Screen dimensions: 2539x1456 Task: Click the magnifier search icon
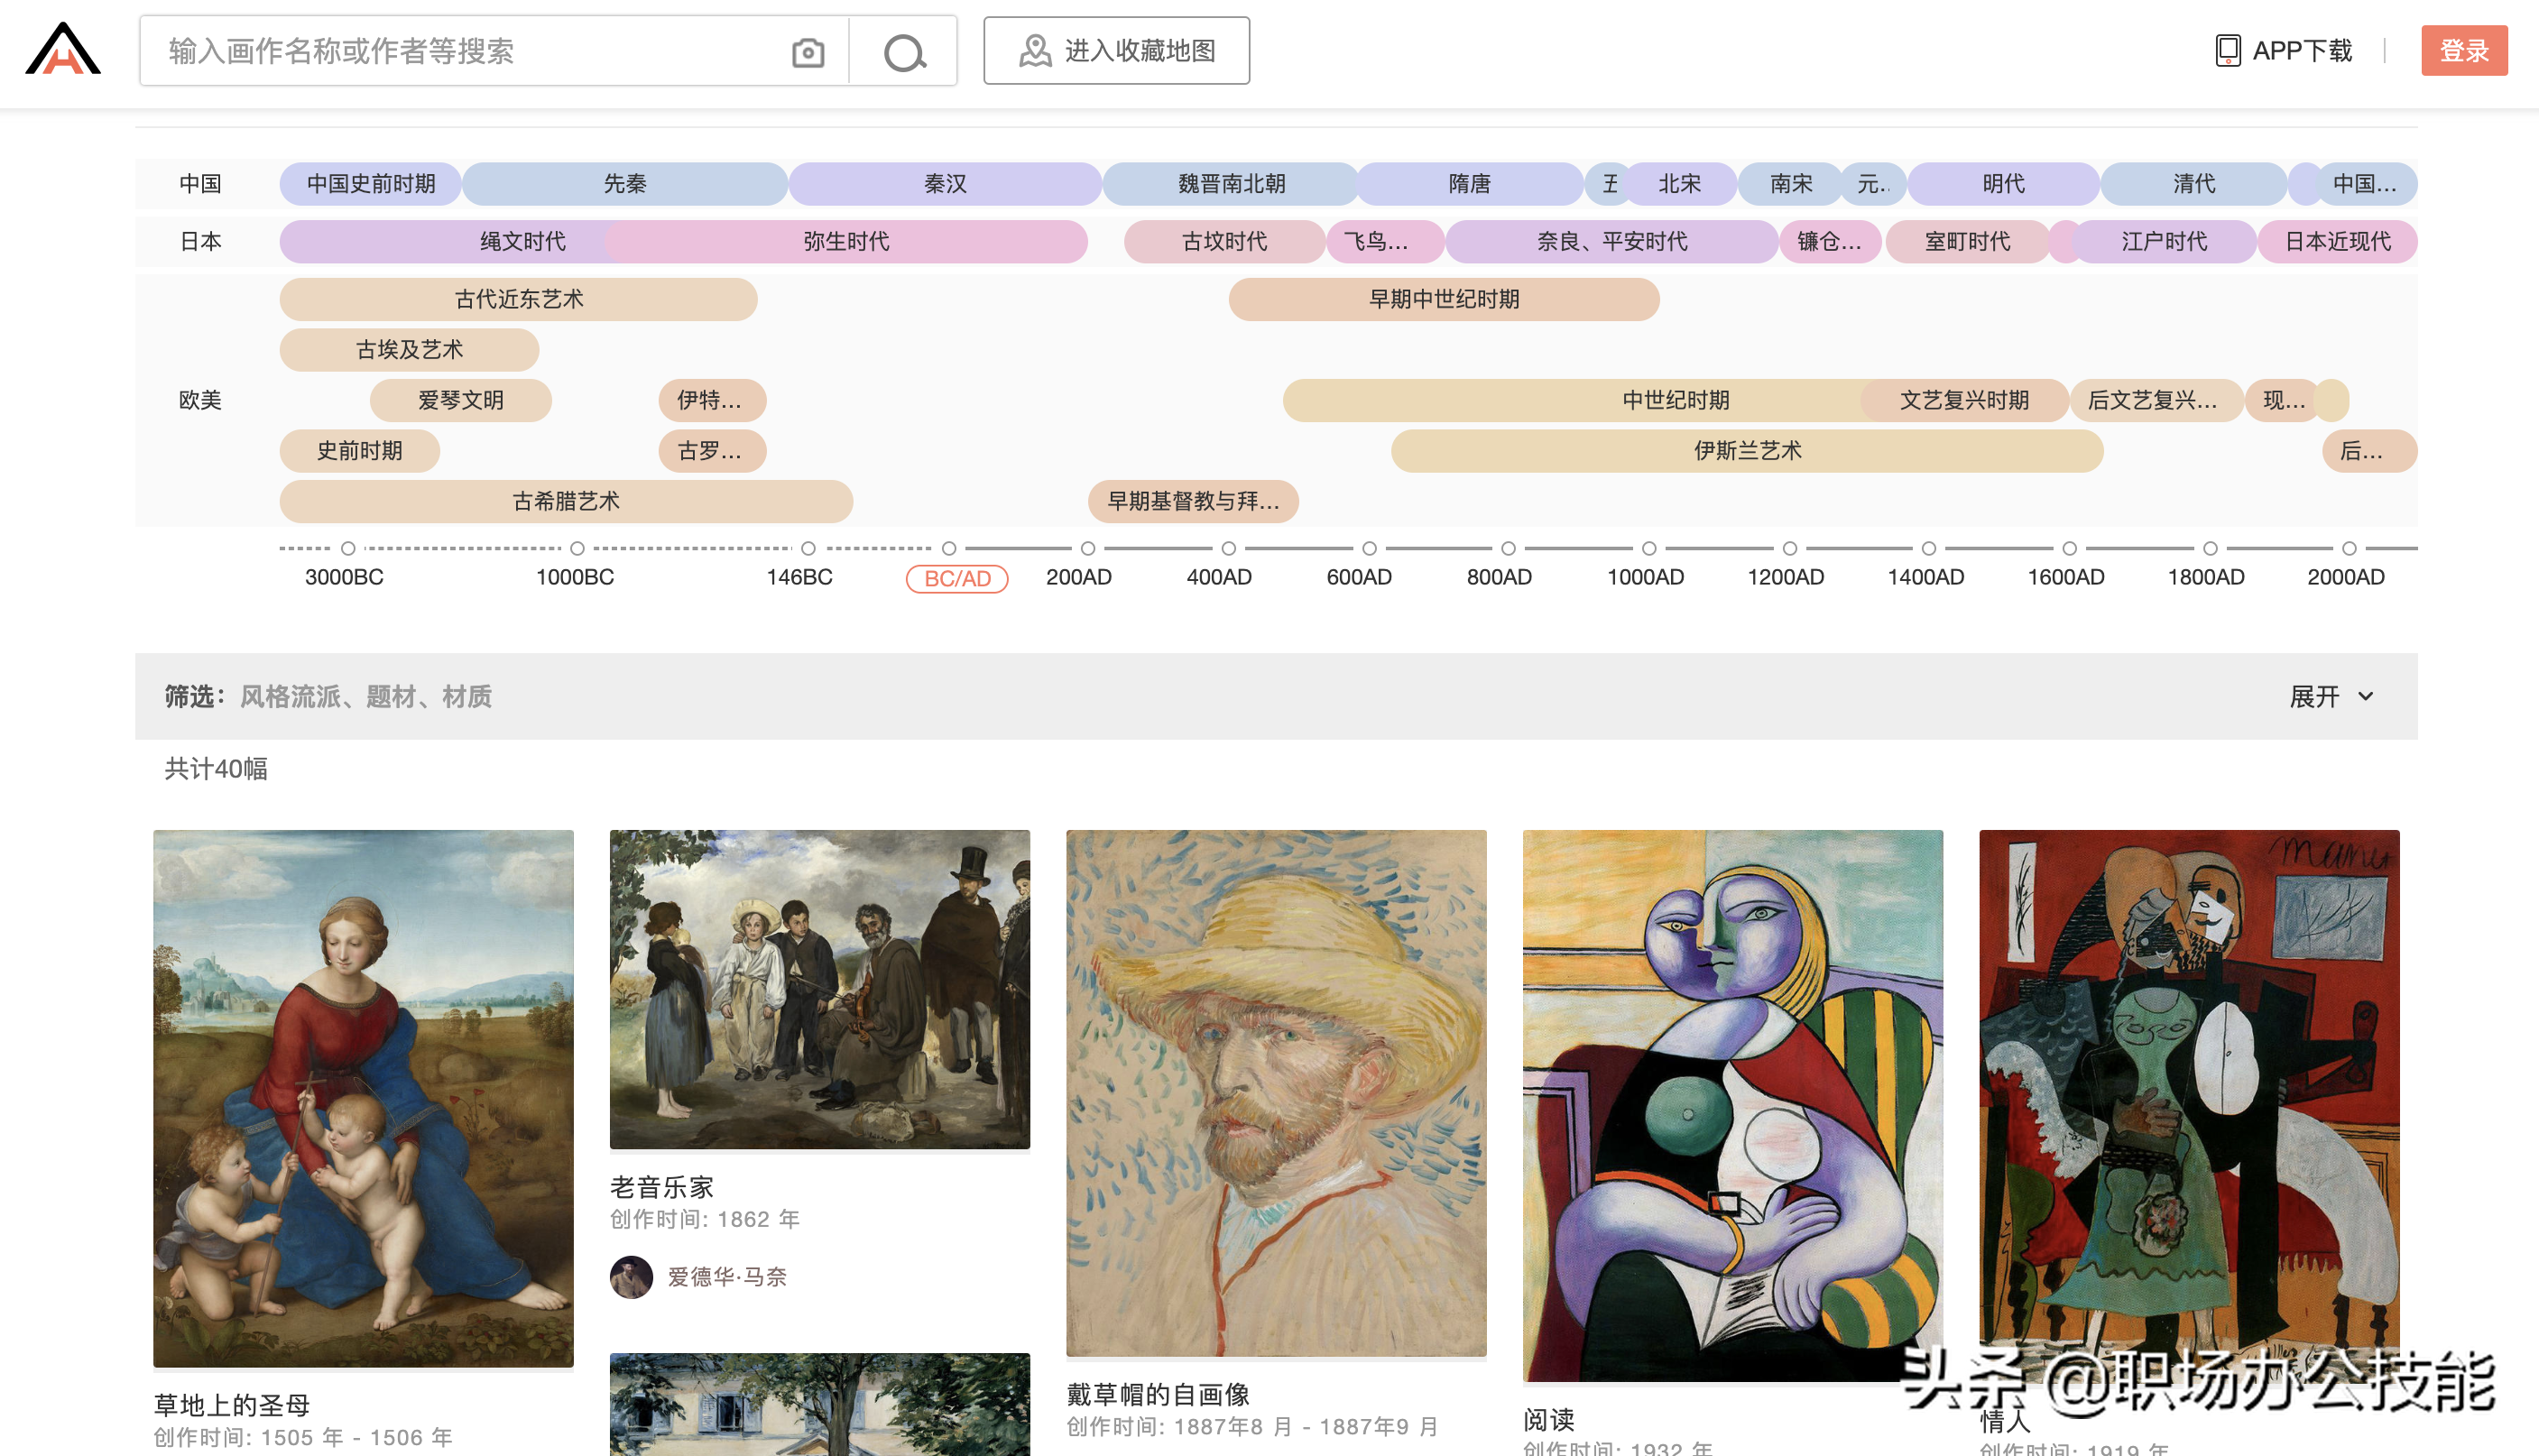(x=904, y=52)
